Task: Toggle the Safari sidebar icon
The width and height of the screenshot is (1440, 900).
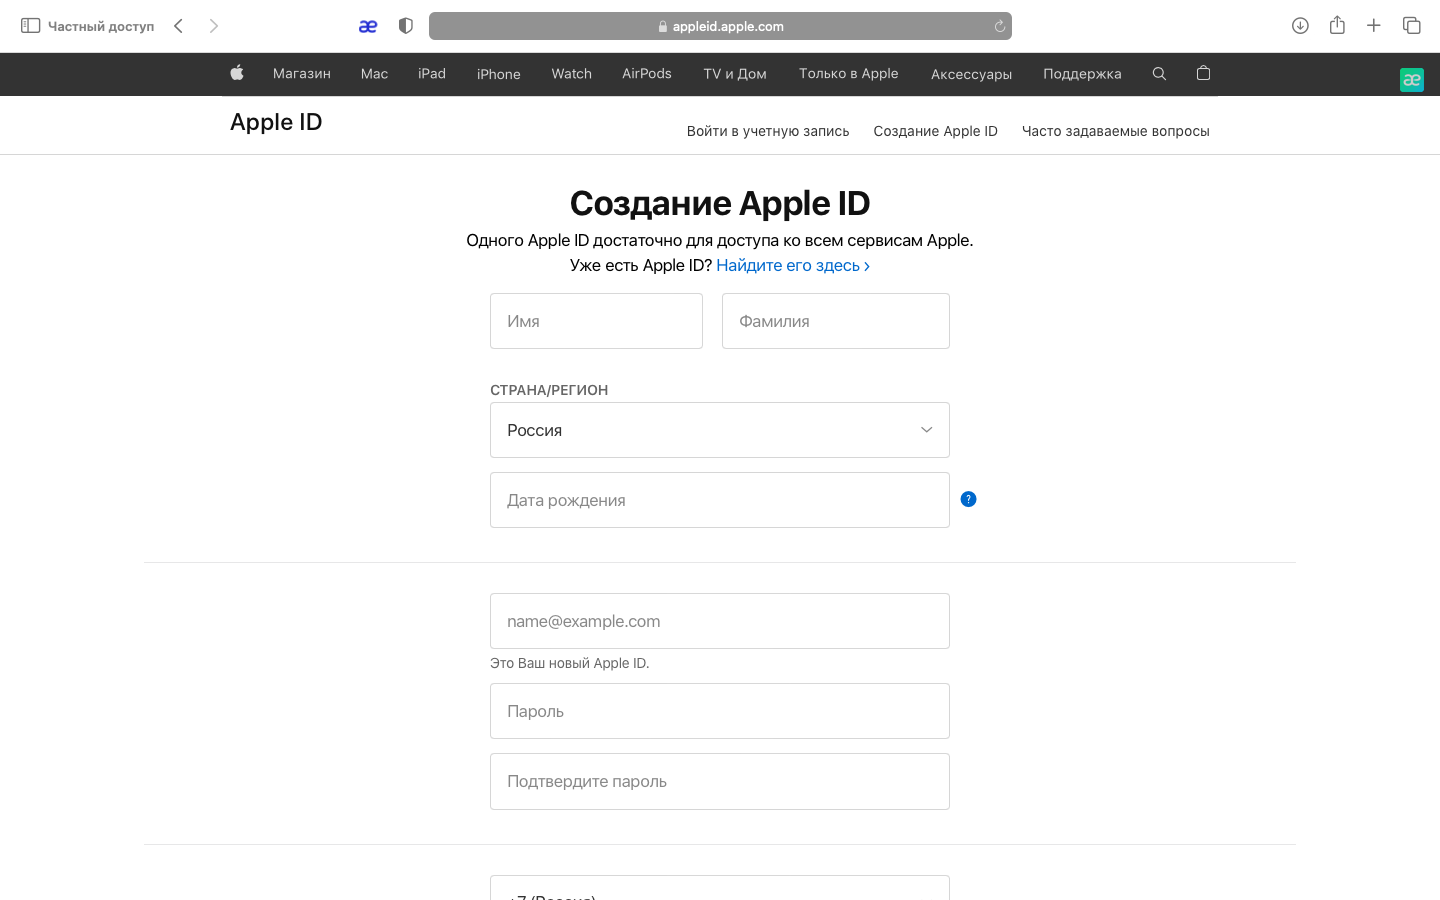Action: click(x=30, y=26)
